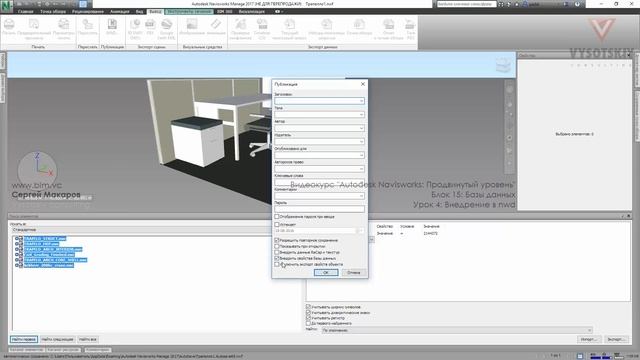The image size is (640, 360).
Task: Click the Найти первое button
Action: tap(24, 339)
